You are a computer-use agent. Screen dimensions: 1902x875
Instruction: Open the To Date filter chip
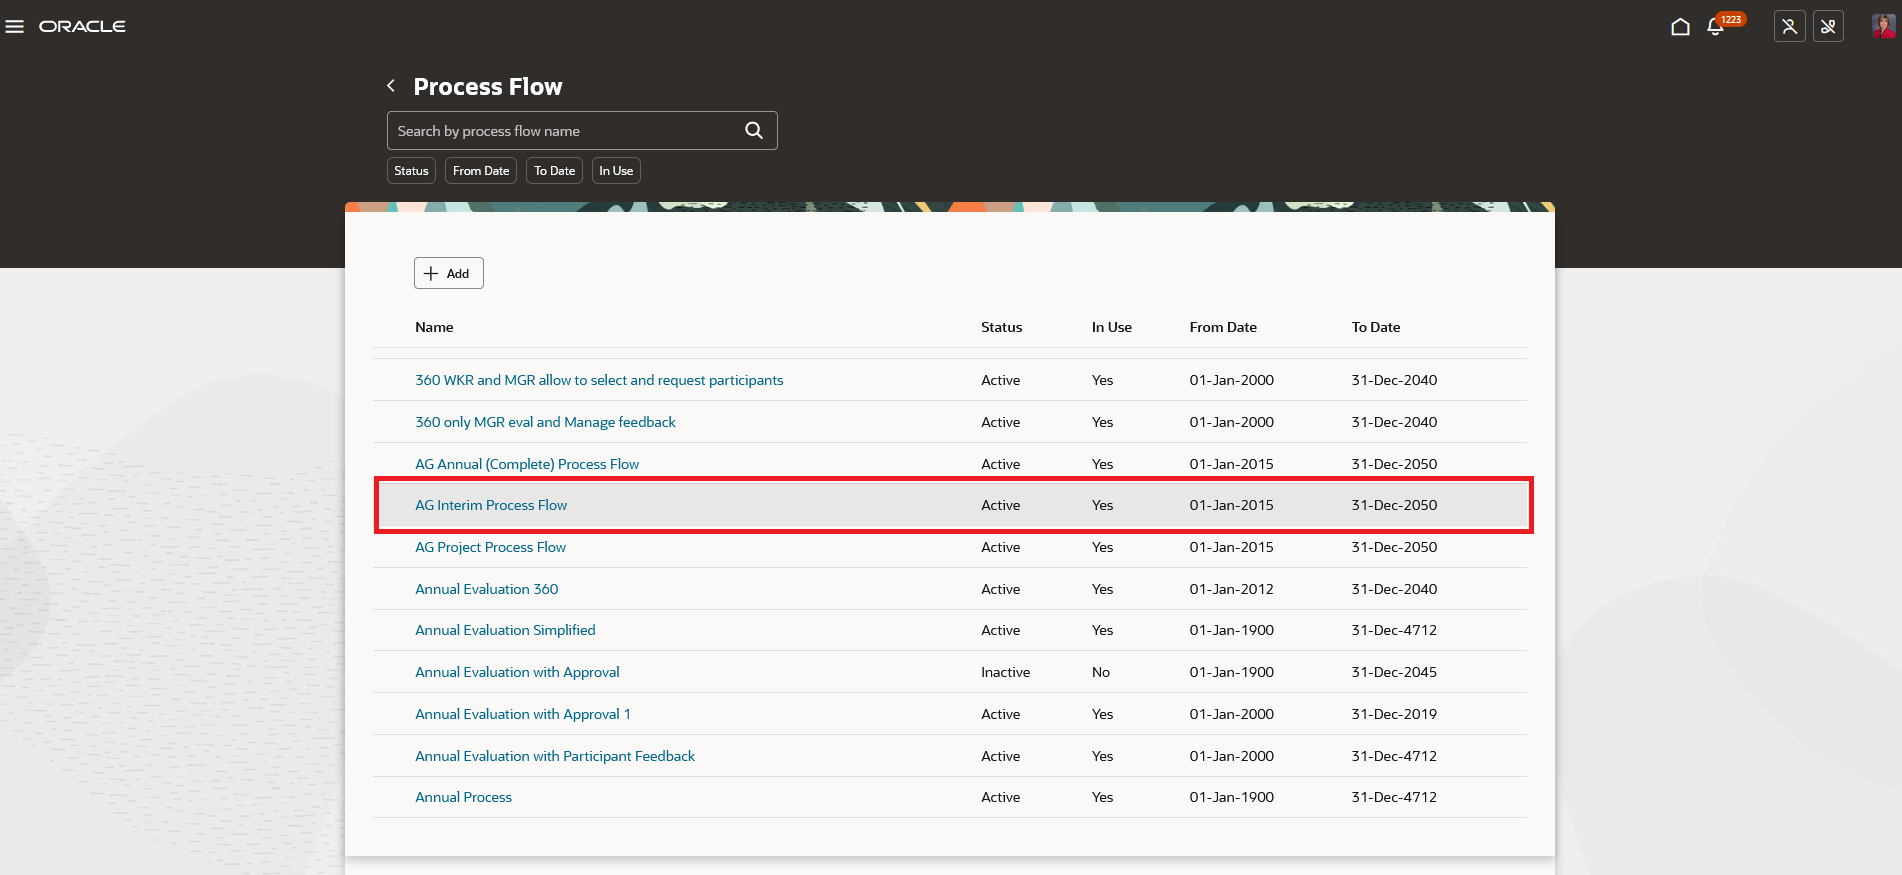[x=554, y=171]
